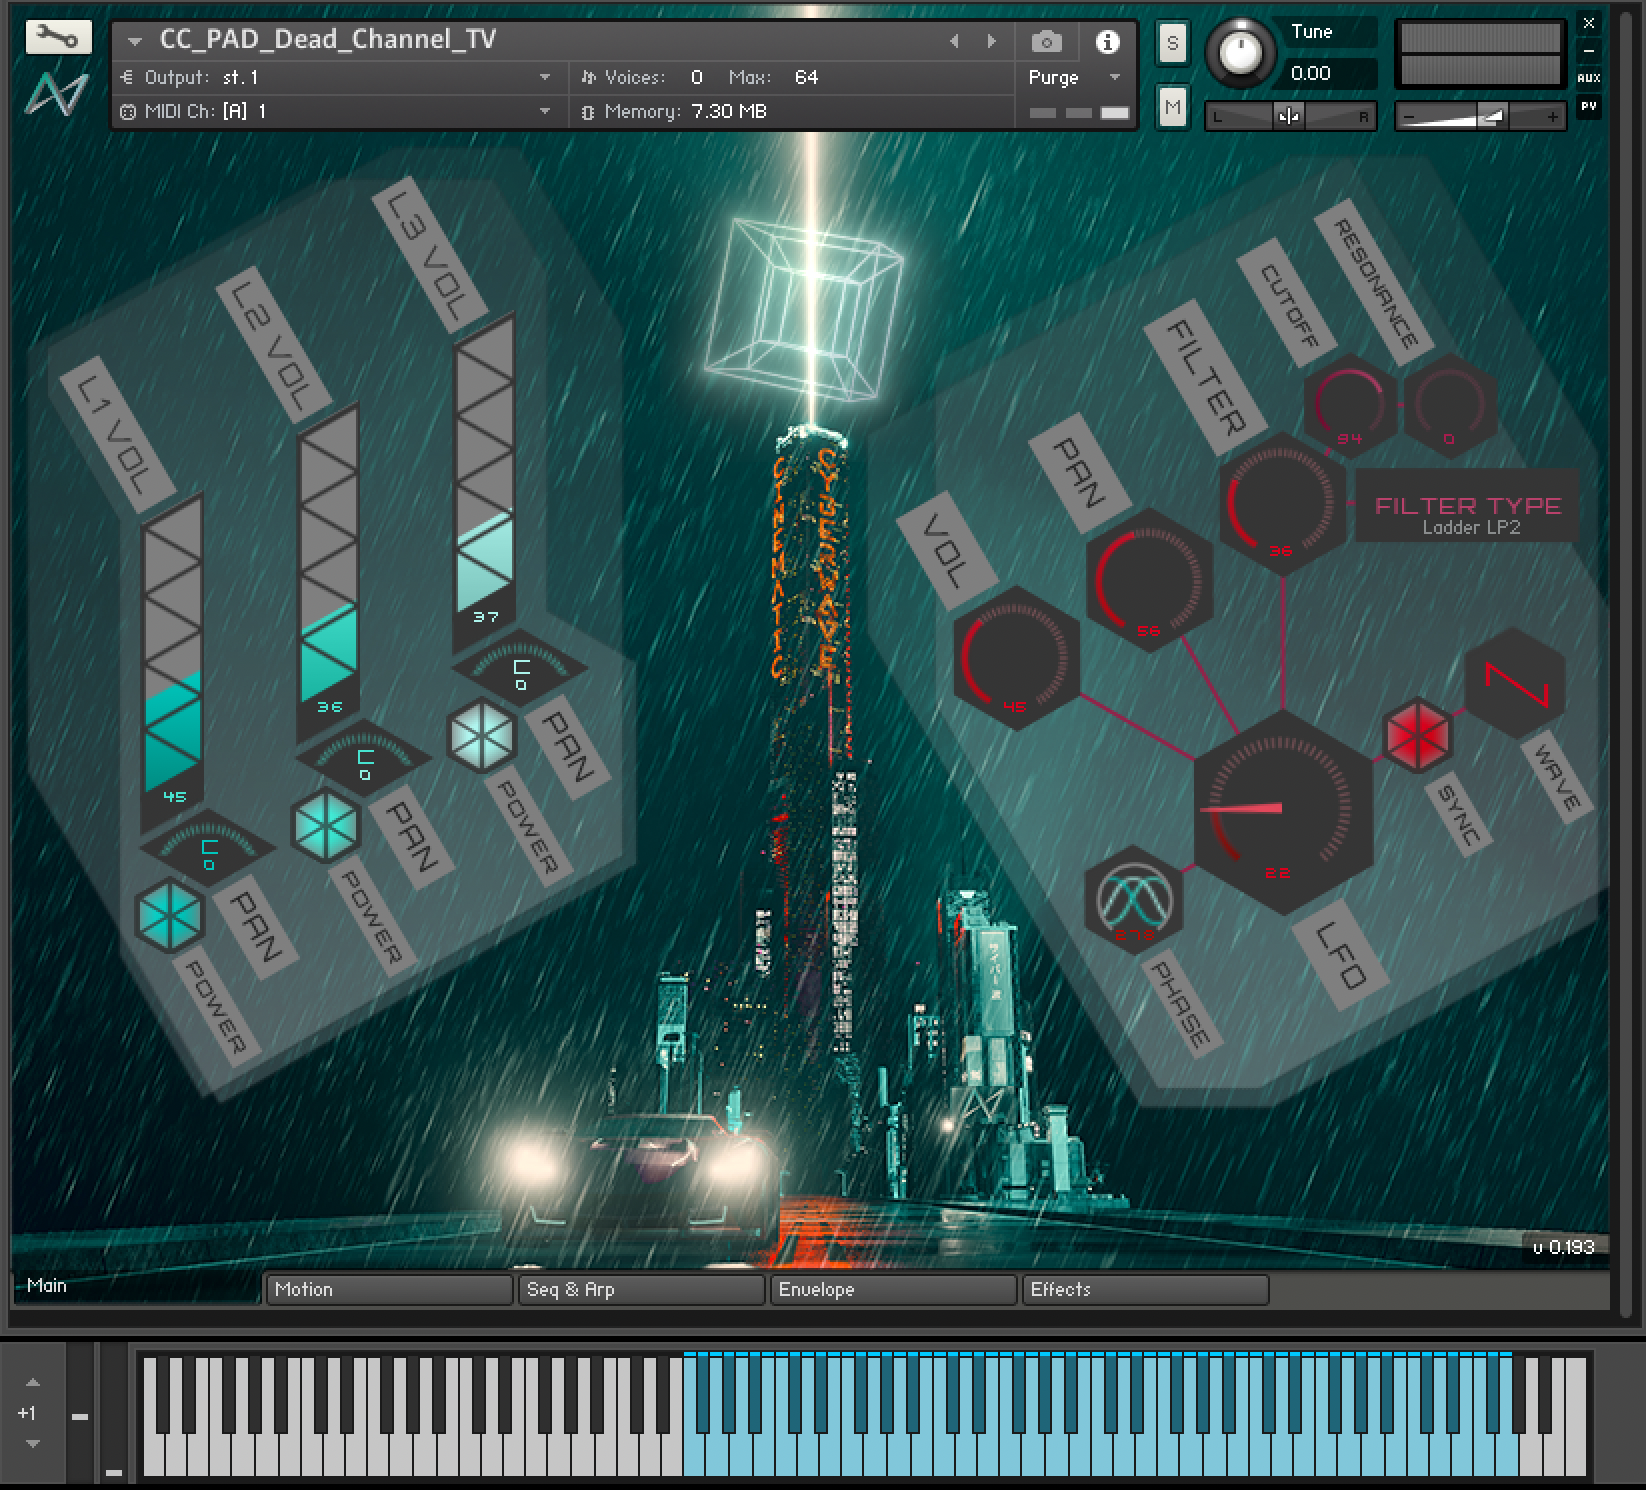This screenshot has width=1646, height=1490.
Task: Solo the instrument with S button
Action: tap(1172, 43)
